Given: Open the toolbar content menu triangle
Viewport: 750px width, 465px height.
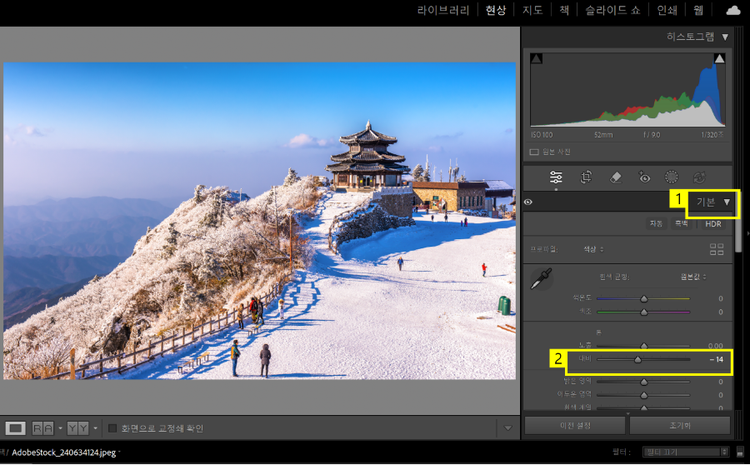Looking at the screenshot, I should [x=508, y=428].
